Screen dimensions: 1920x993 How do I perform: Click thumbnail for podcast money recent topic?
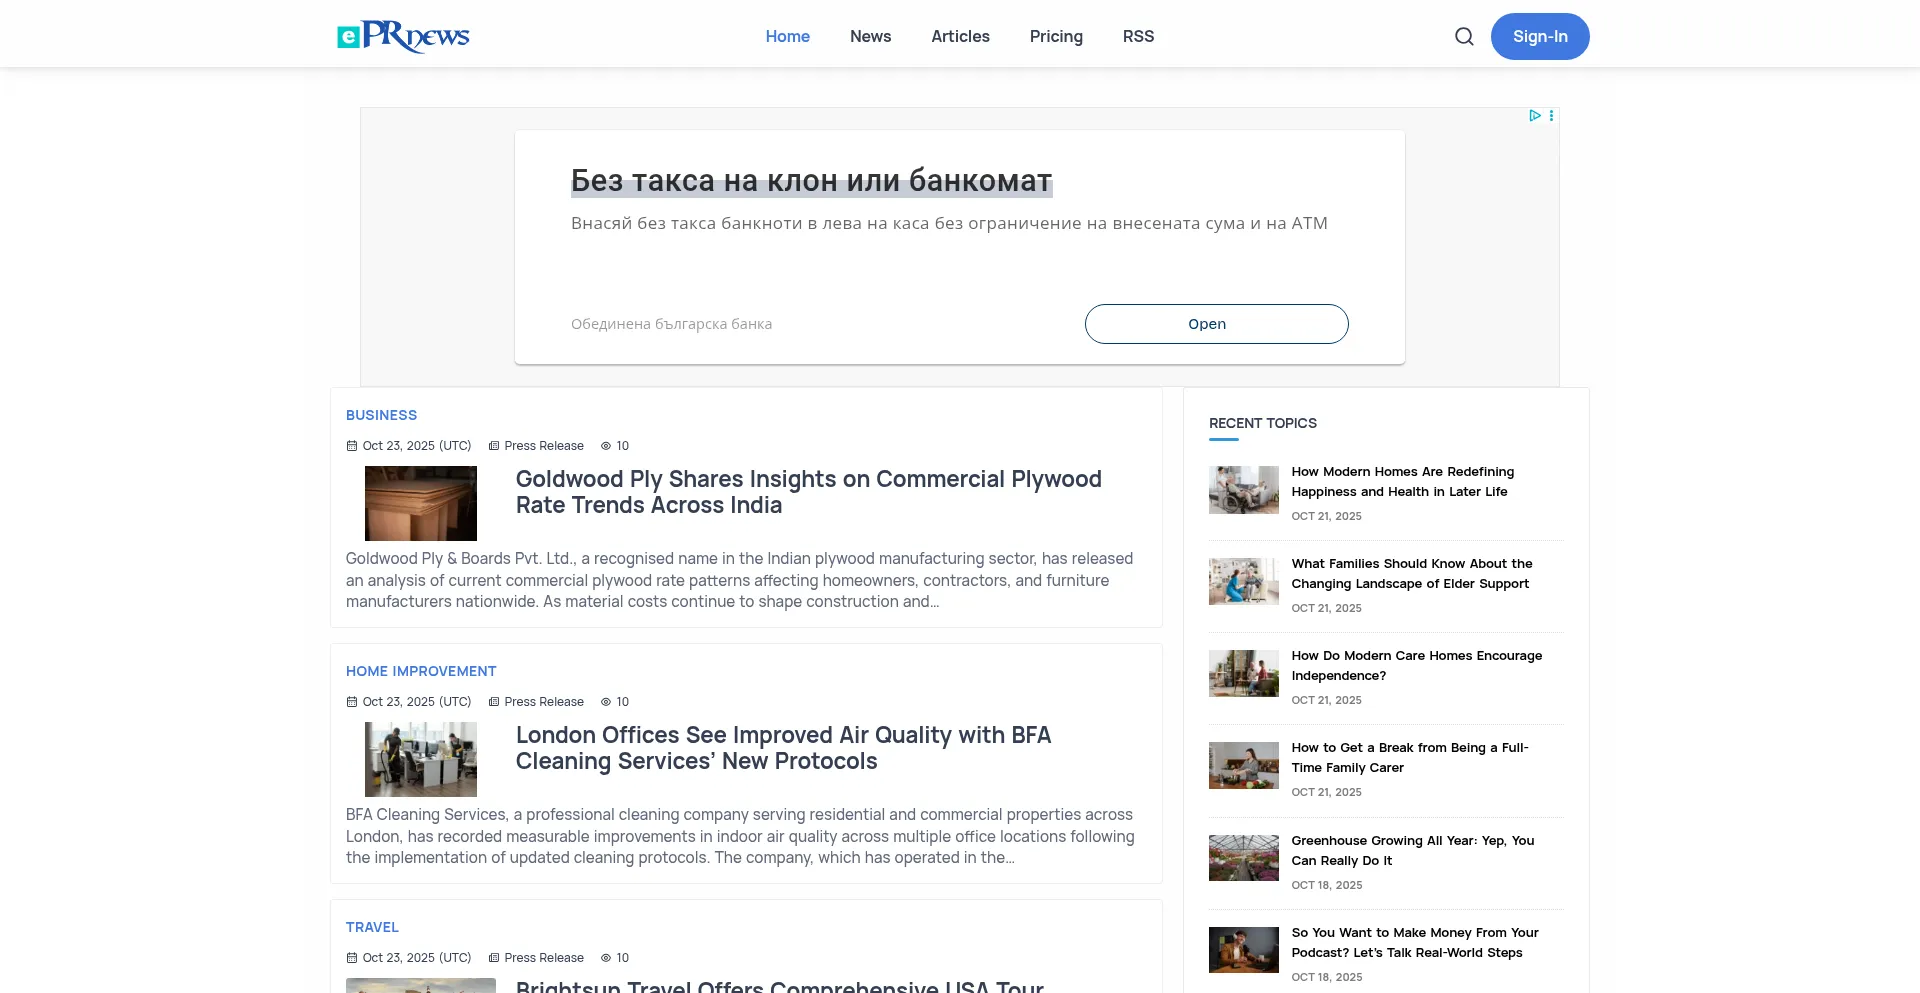point(1243,950)
